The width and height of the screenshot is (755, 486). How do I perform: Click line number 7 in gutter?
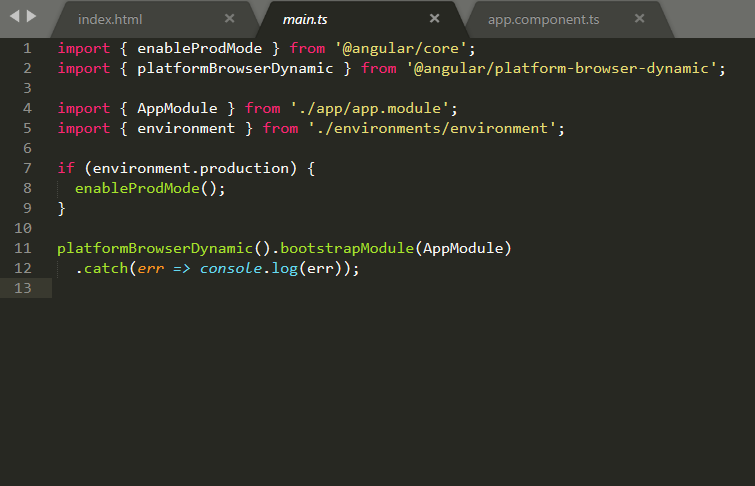point(27,168)
